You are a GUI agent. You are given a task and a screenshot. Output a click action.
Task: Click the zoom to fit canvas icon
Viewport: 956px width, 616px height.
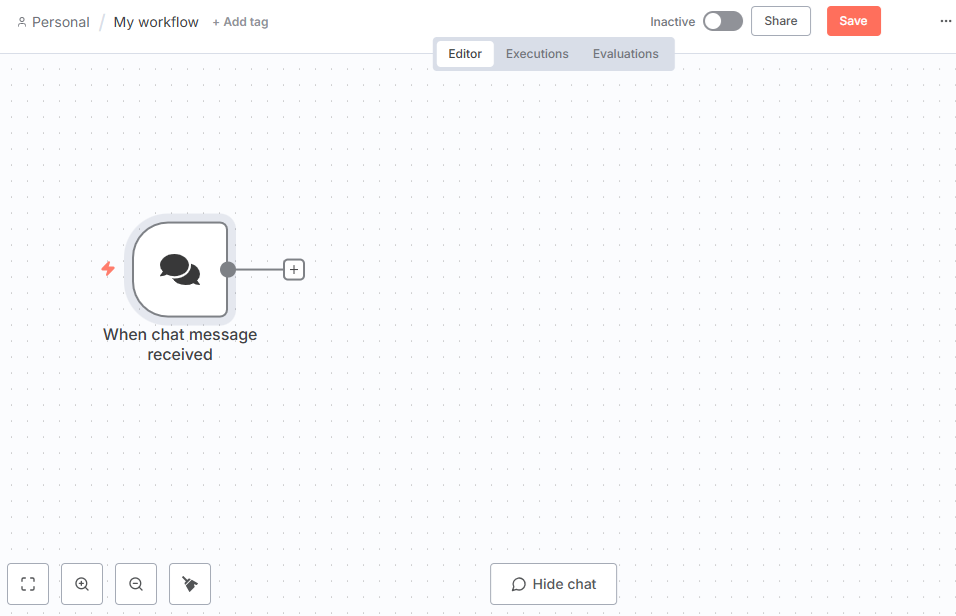28,584
